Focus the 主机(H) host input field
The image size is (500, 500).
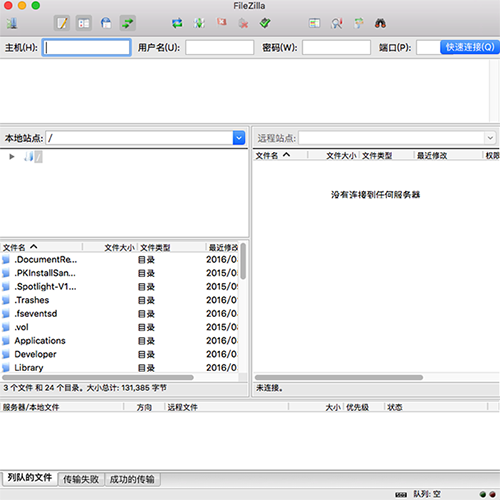[86, 47]
